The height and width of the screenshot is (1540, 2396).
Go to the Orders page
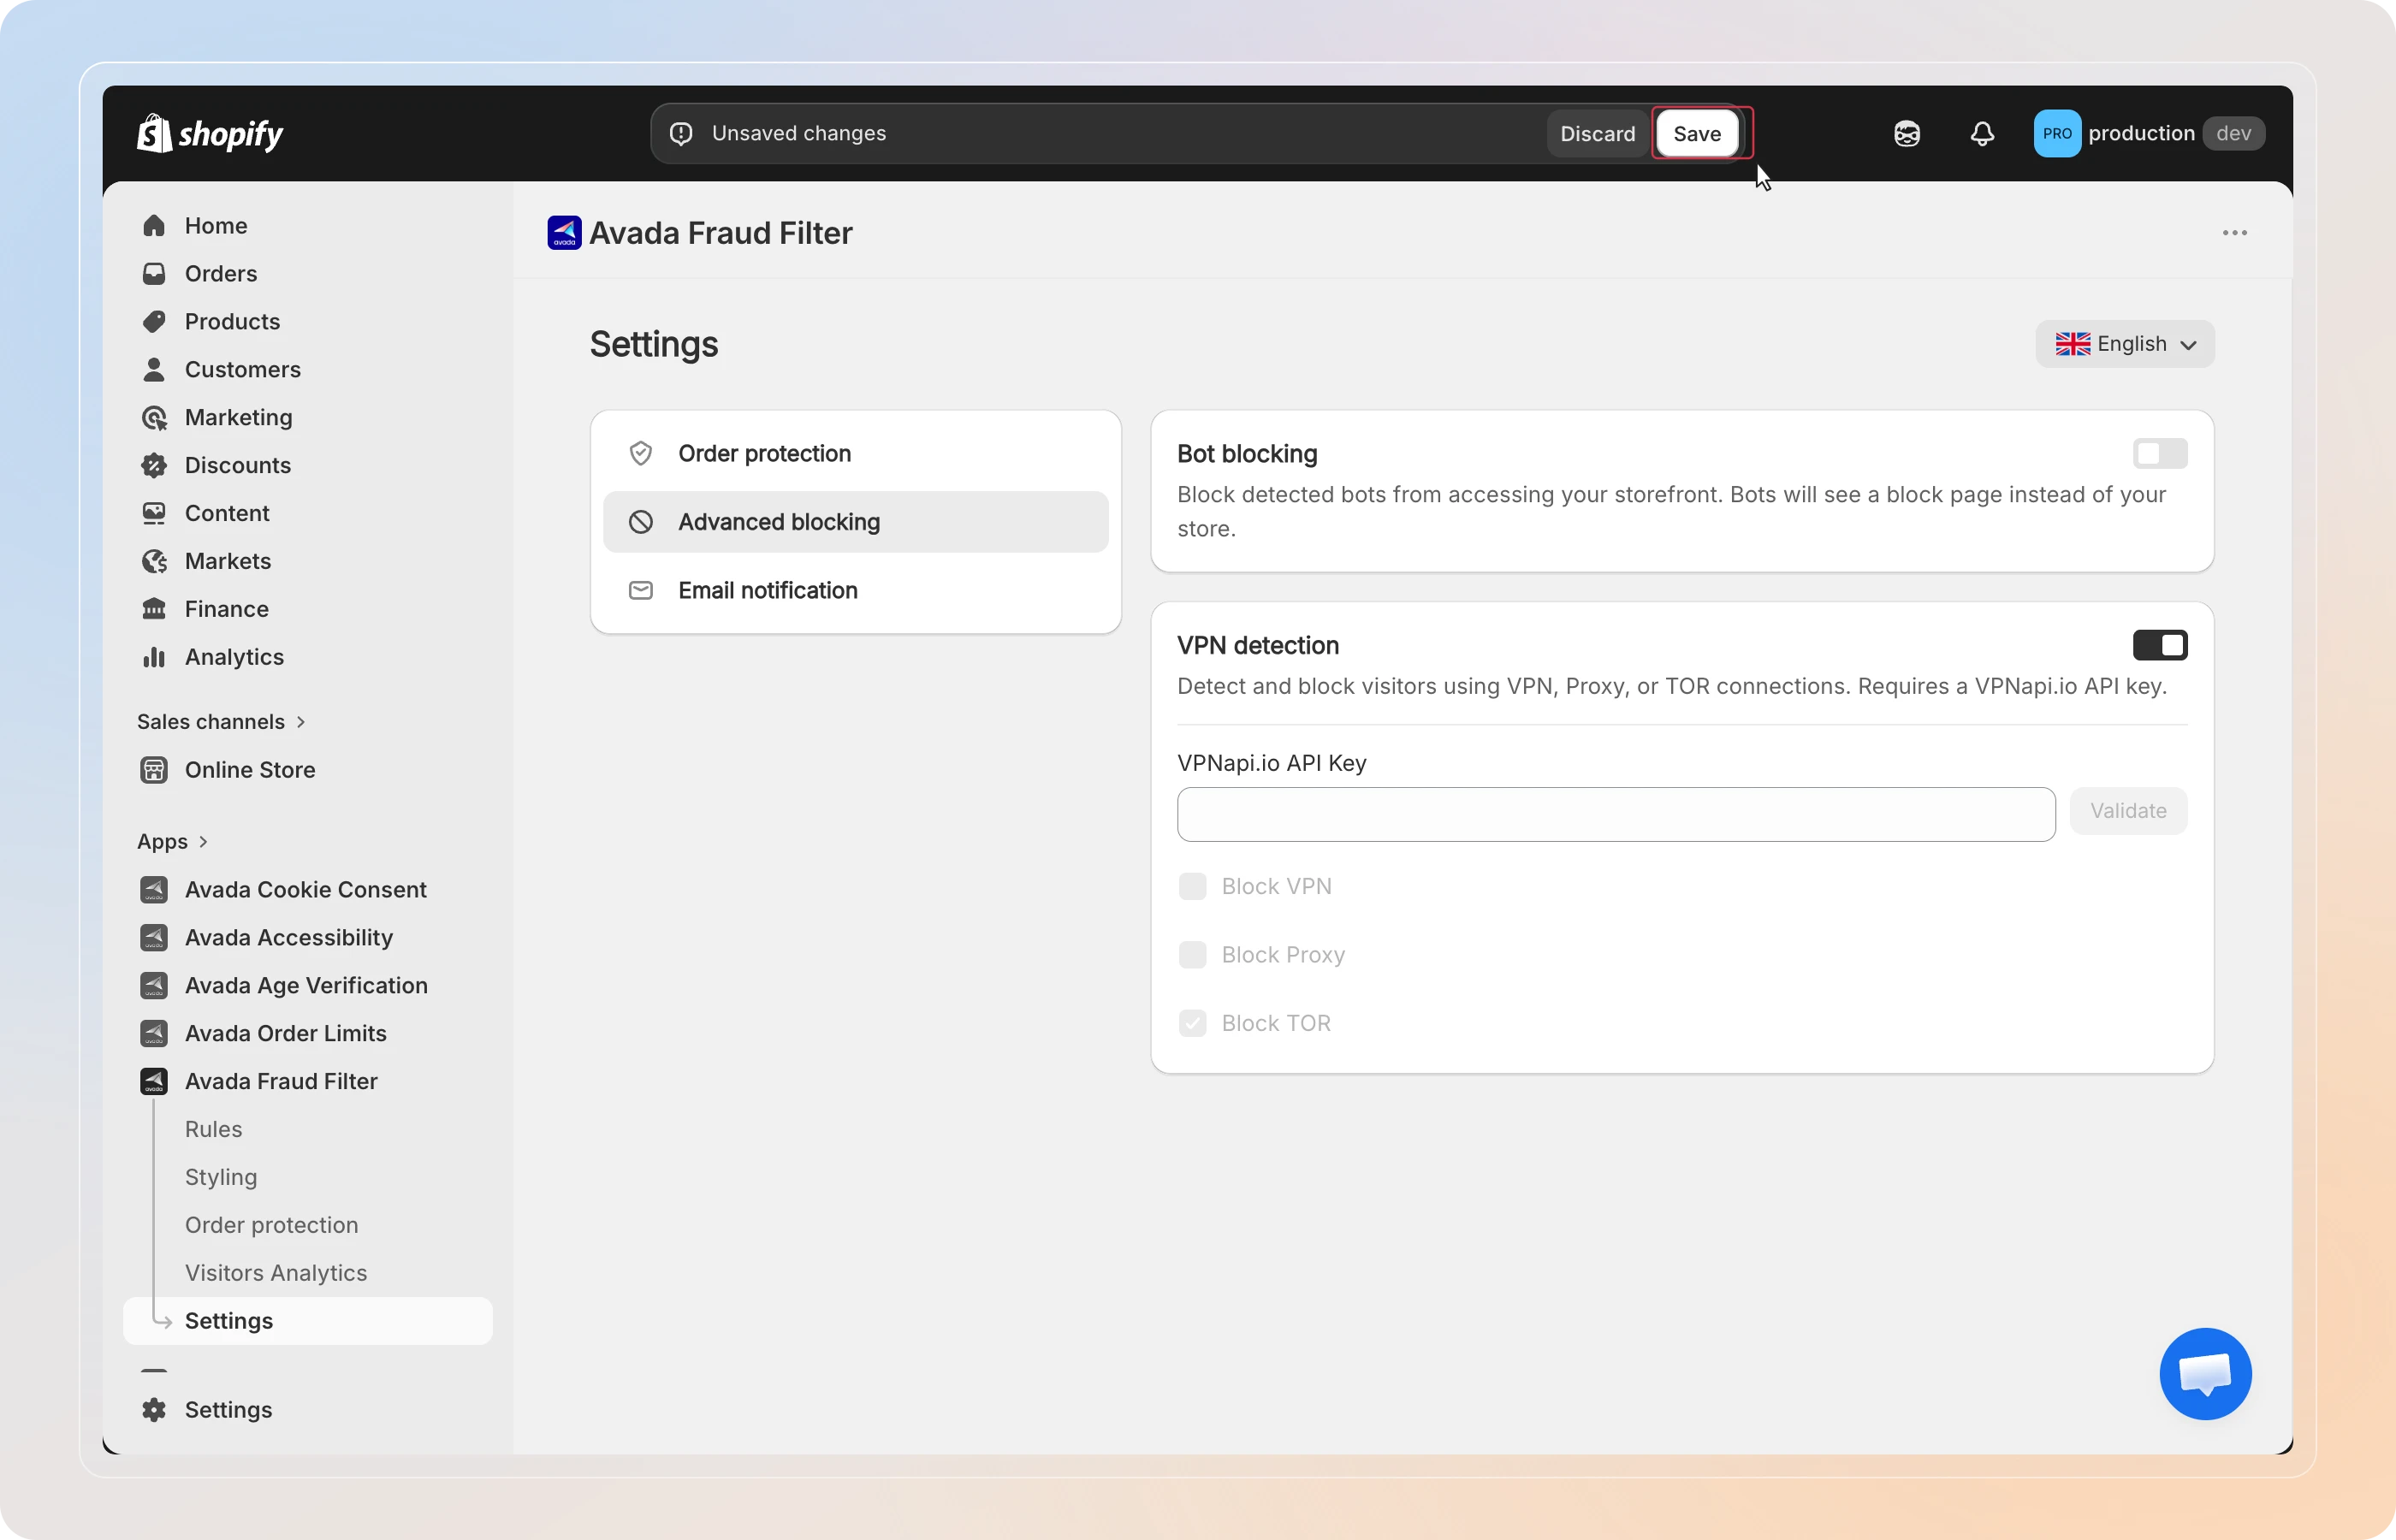click(x=221, y=274)
